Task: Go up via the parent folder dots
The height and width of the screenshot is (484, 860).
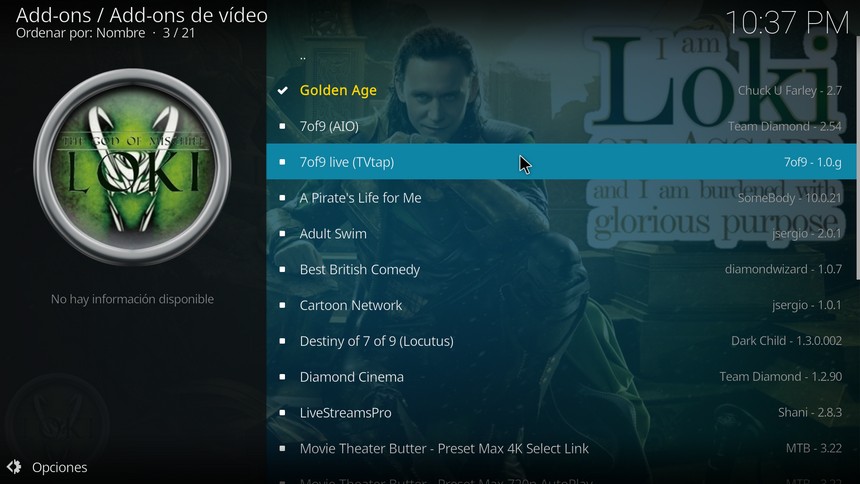Action: coord(303,57)
